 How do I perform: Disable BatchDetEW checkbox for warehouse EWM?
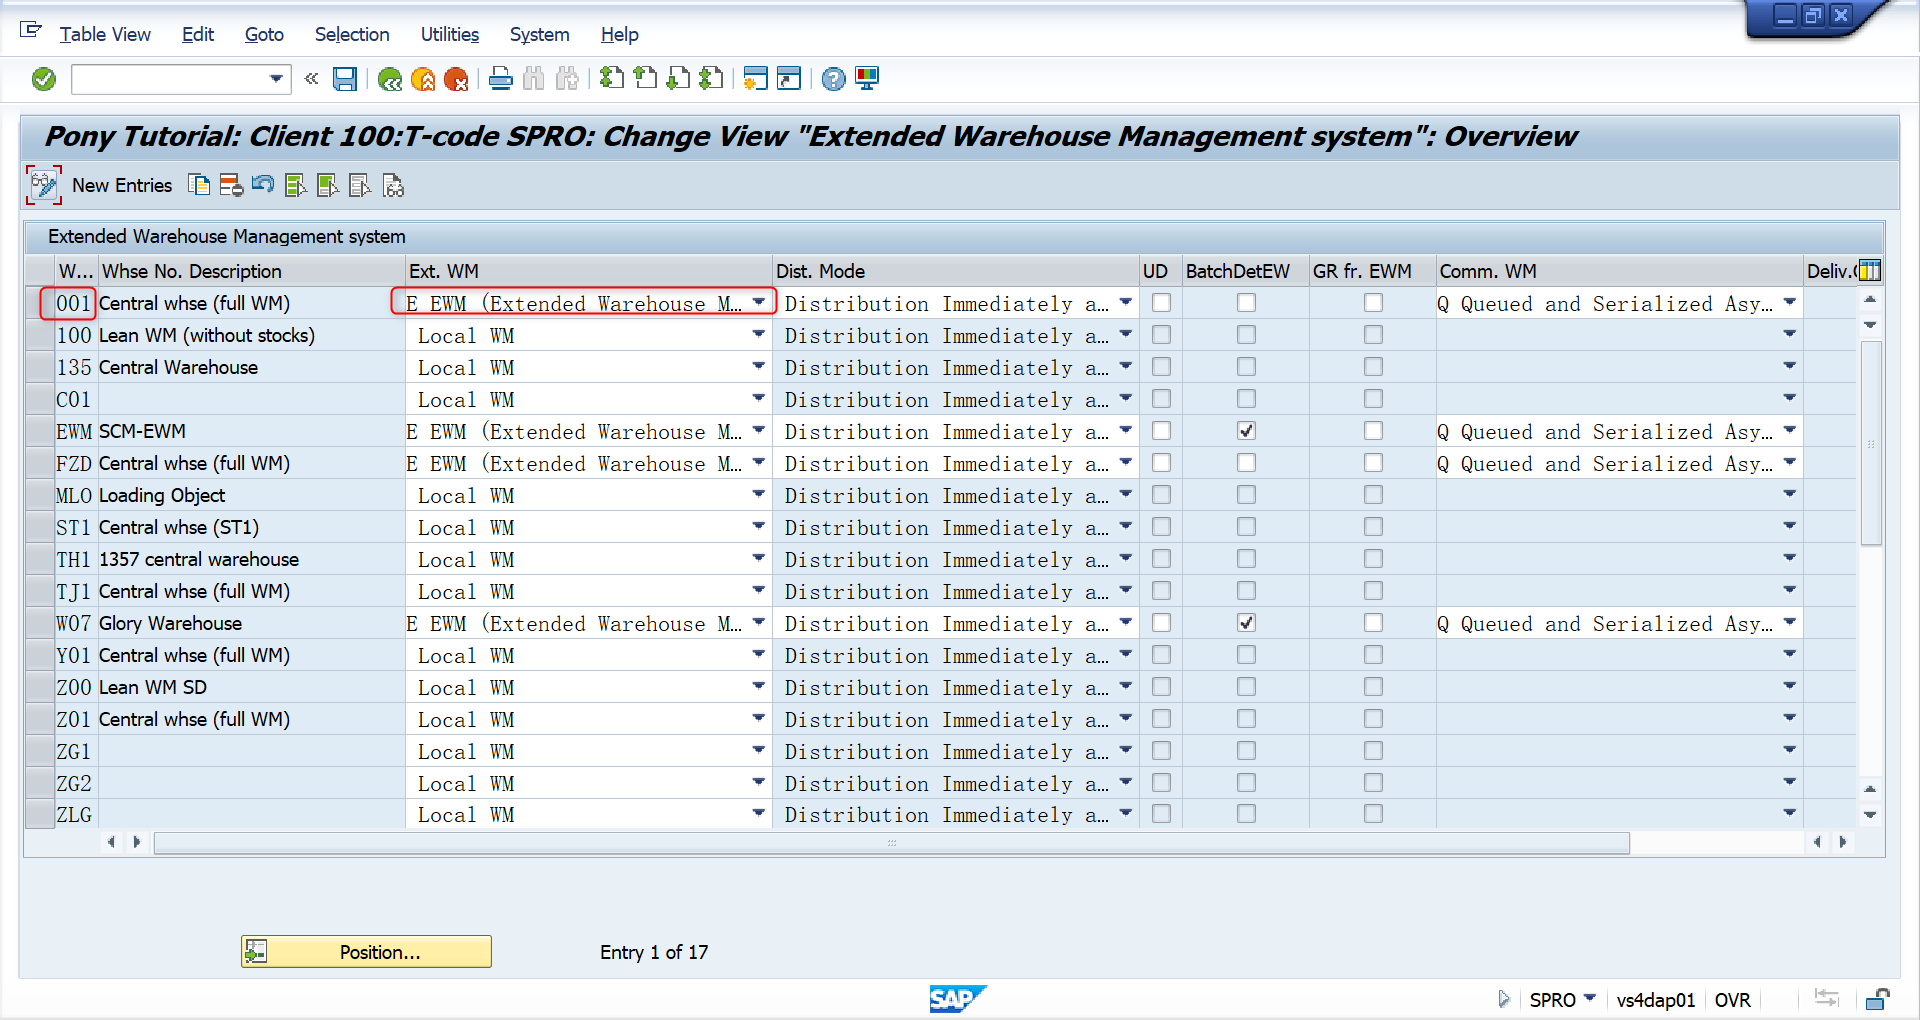pyautogui.click(x=1245, y=431)
